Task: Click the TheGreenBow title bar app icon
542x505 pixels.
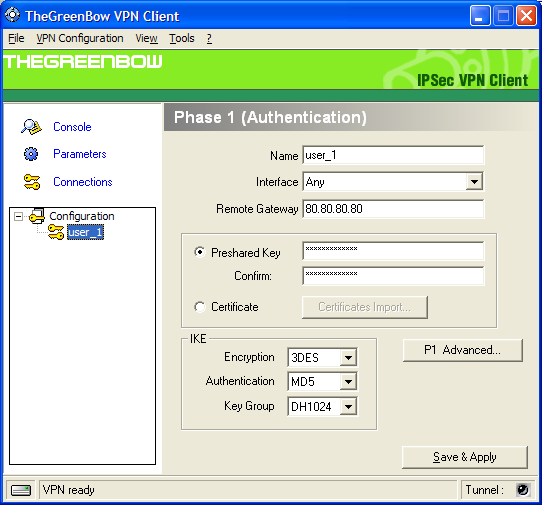Action: click(x=12, y=15)
